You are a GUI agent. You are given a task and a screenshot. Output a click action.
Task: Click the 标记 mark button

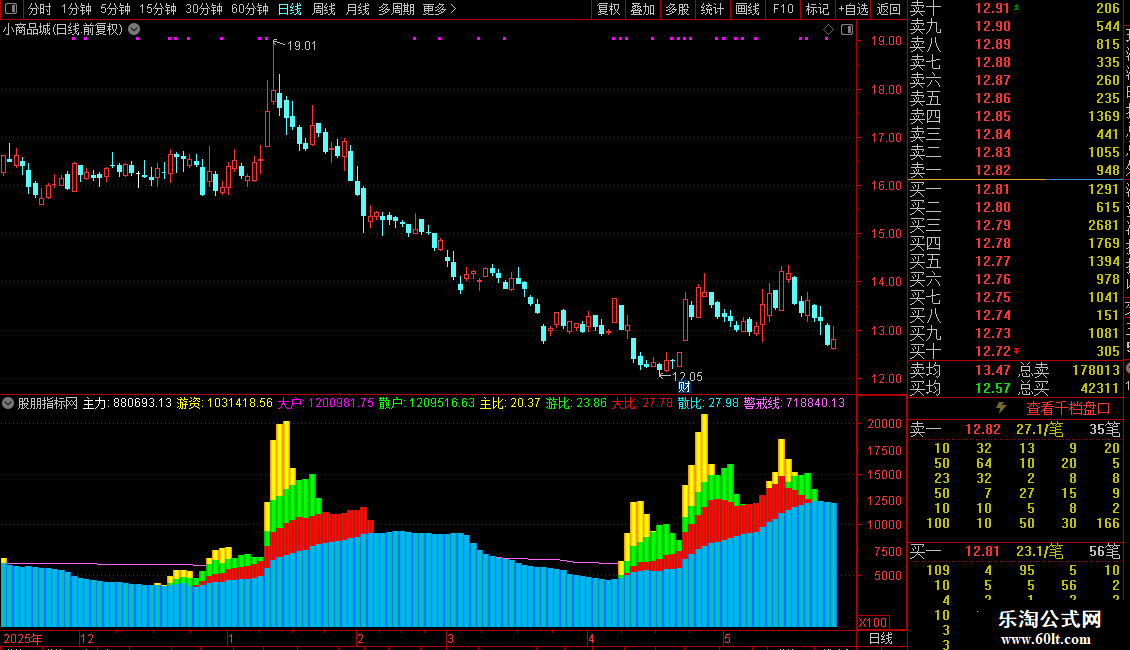coord(817,9)
